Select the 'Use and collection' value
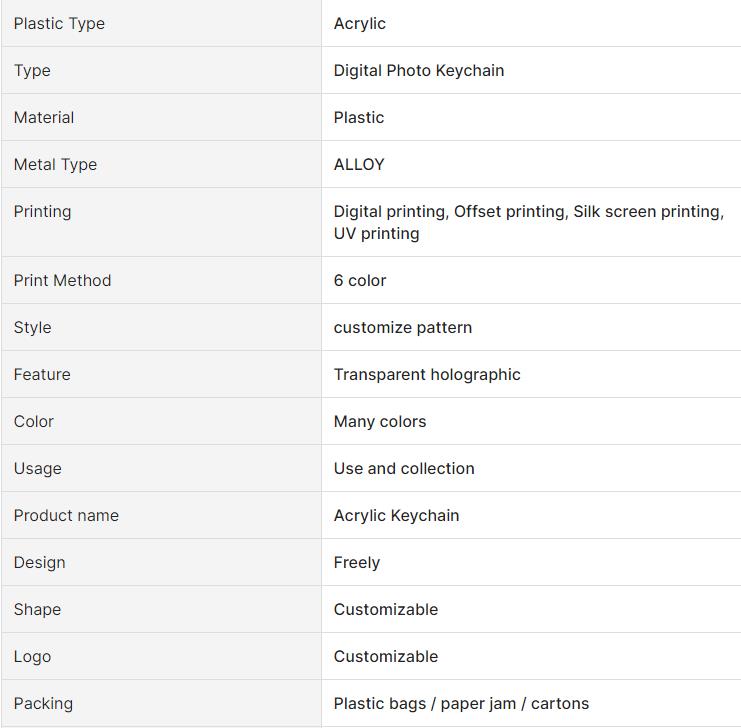The width and height of the screenshot is (741, 728). [x=404, y=468]
